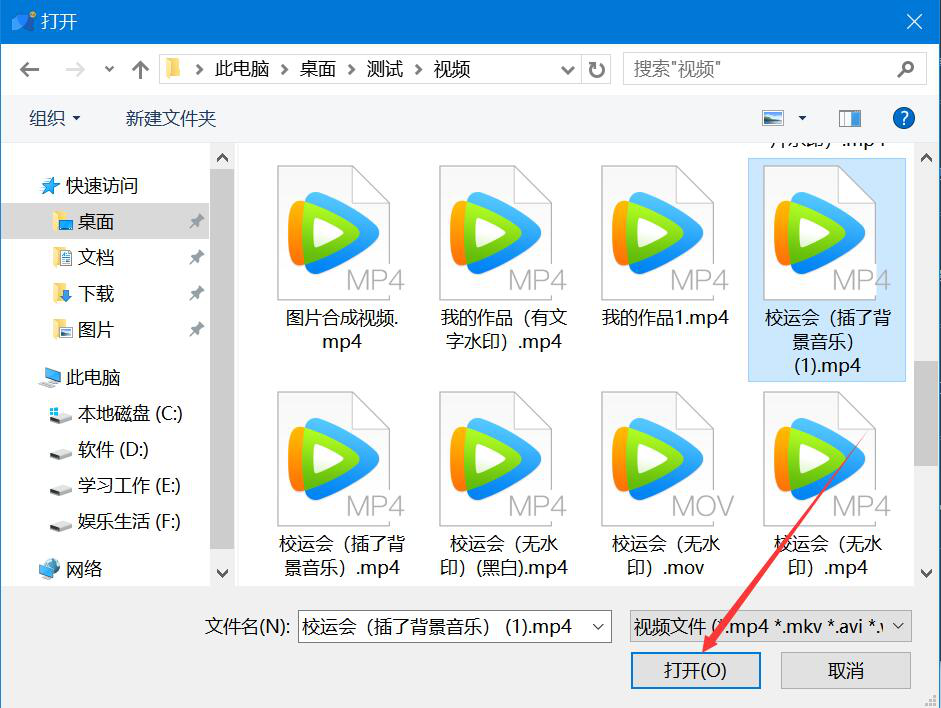The width and height of the screenshot is (941, 708).
Task: Select file icon 我的作品1.mp4
Action: pyautogui.click(x=665, y=233)
